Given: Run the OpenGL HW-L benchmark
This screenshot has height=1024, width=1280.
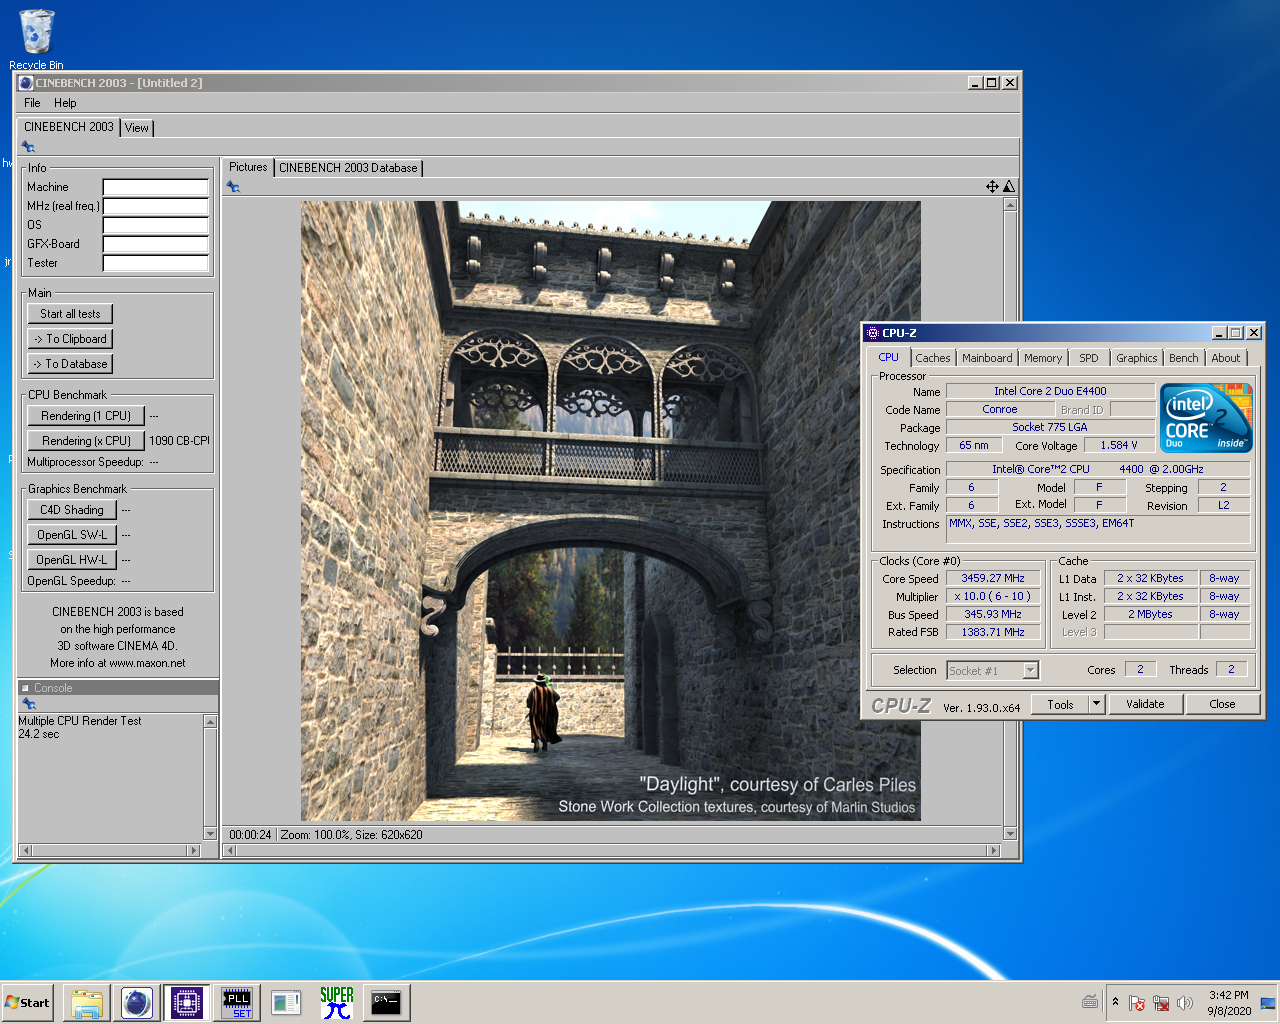Looking at the screenshot, I should pyautogui.click(x=72, y=560).
